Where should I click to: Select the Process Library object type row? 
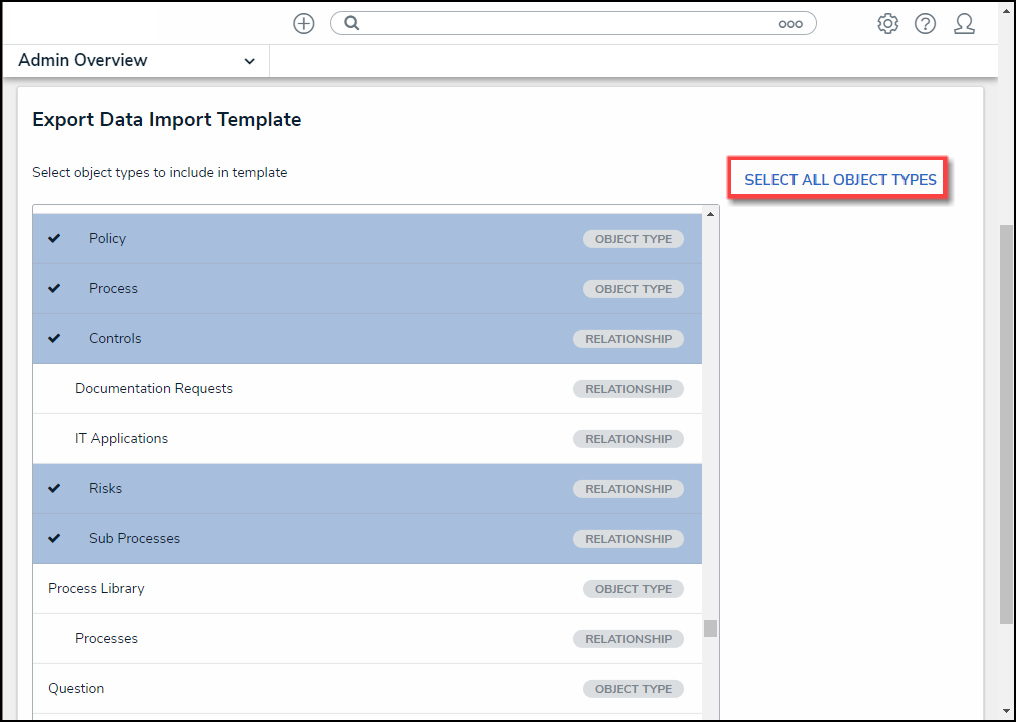(367, 588)
